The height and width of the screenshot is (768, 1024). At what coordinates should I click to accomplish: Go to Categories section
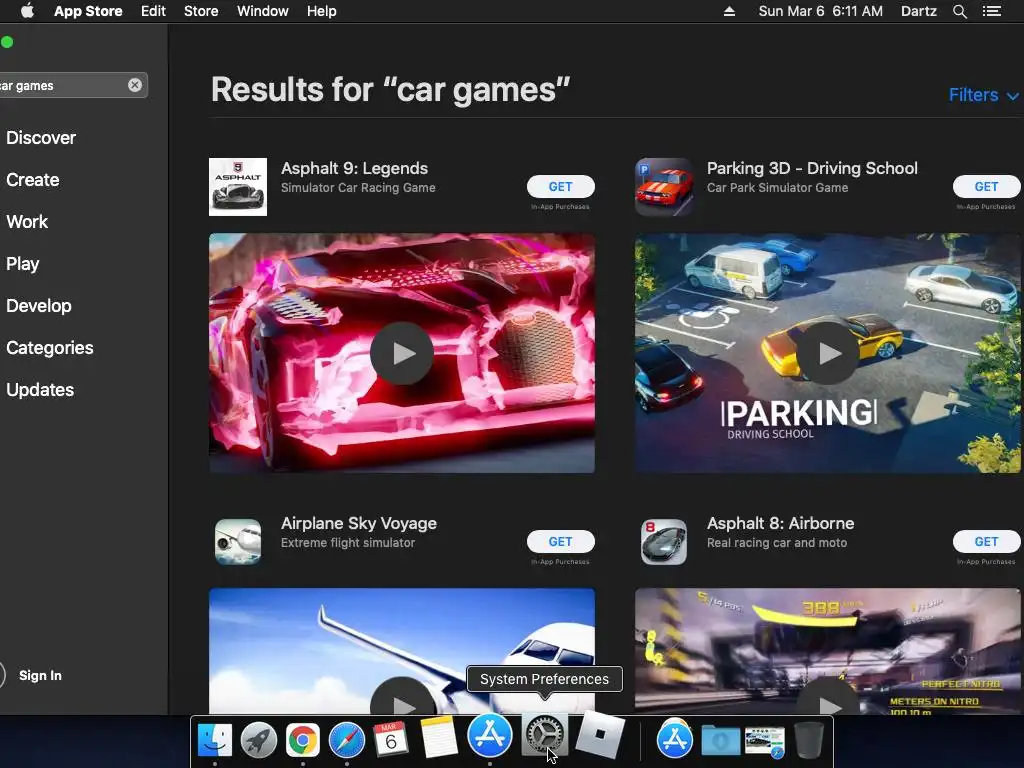pyautogui.click(x=50, y=347)
